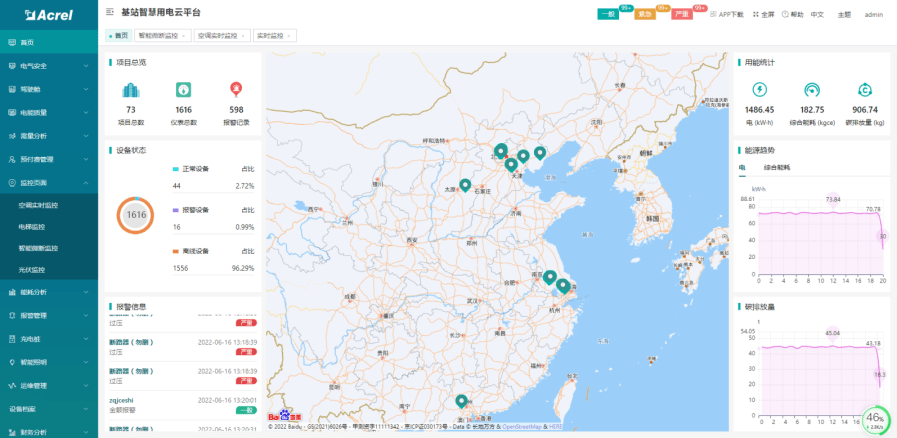Click the 1616 device status donut chart
897x438 pixels.
(135, 214)
